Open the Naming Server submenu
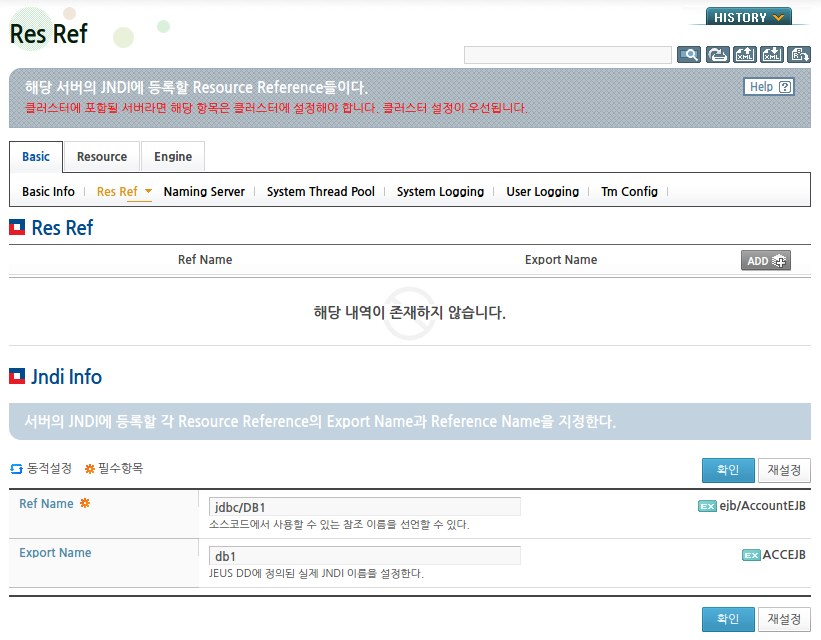 coord(204,192)
